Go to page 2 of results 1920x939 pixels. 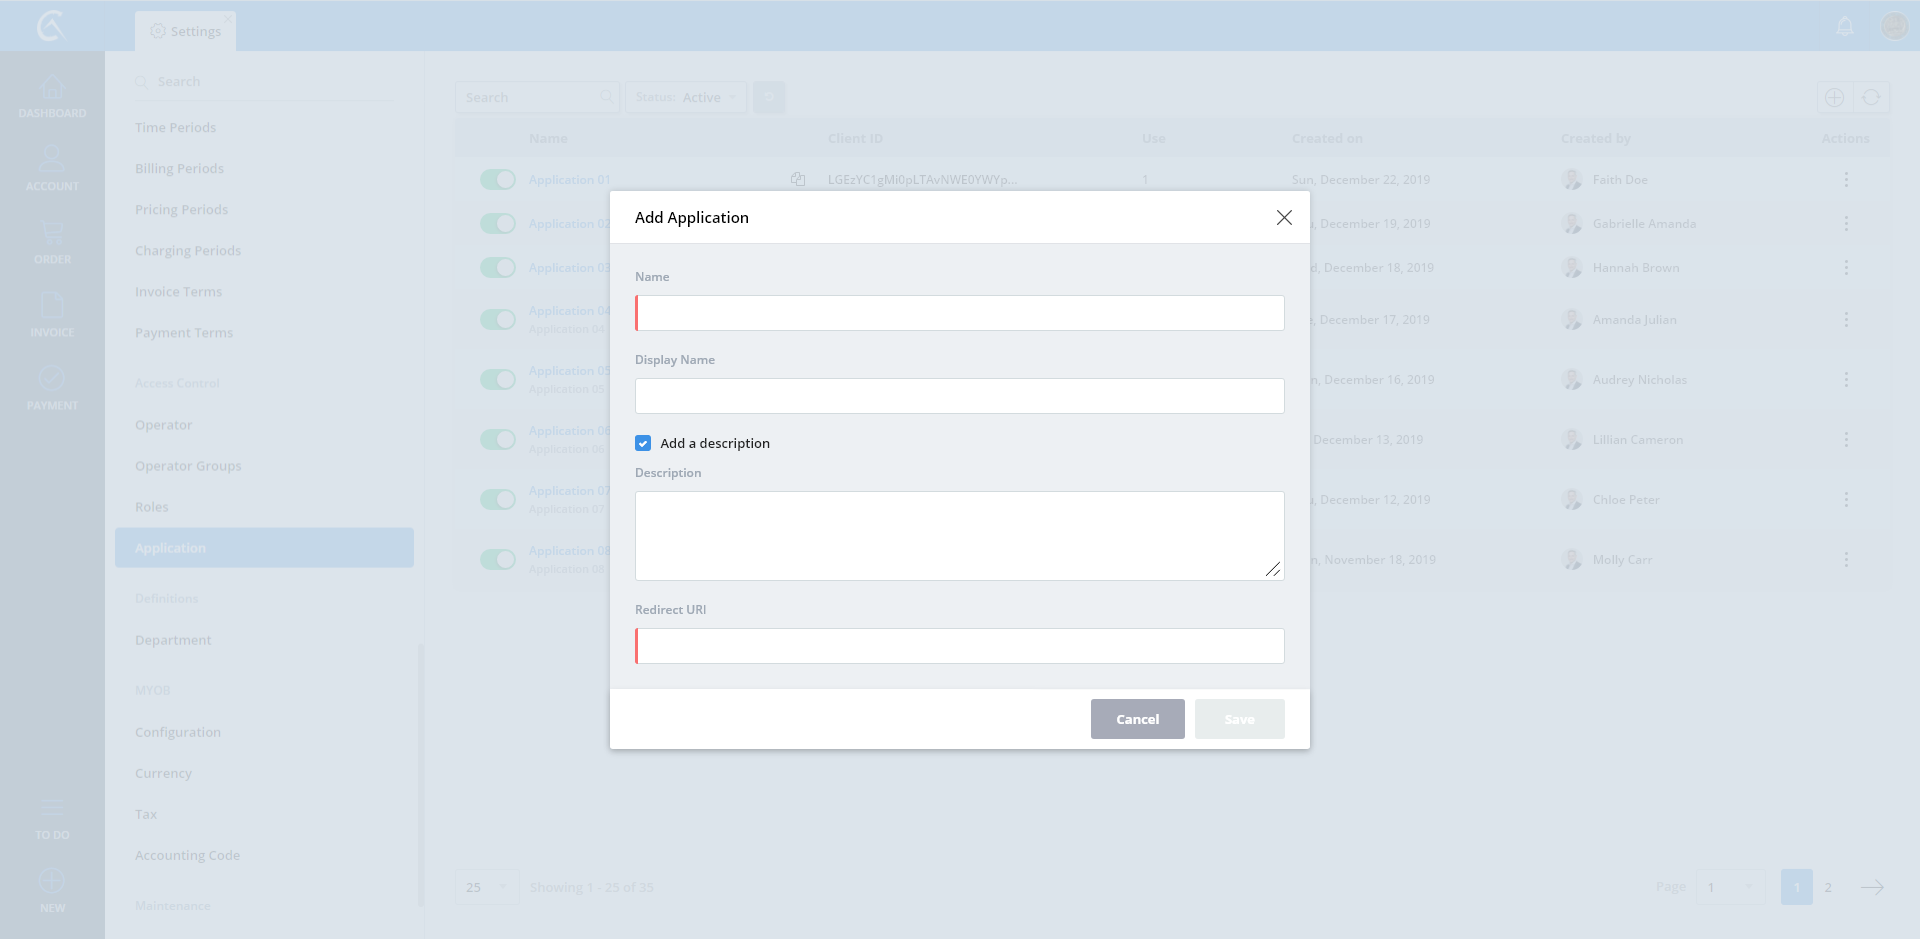tap(1828, 888)
